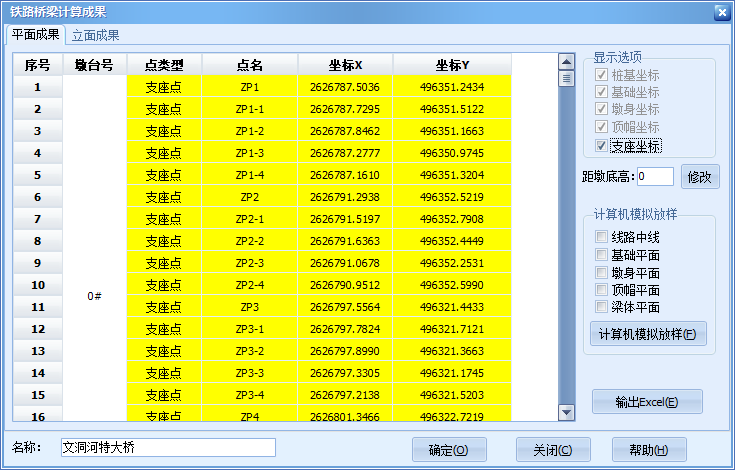Enable the 墩身平面 checkbox
The height and width of the screenshot is (470, 735).
601,272
